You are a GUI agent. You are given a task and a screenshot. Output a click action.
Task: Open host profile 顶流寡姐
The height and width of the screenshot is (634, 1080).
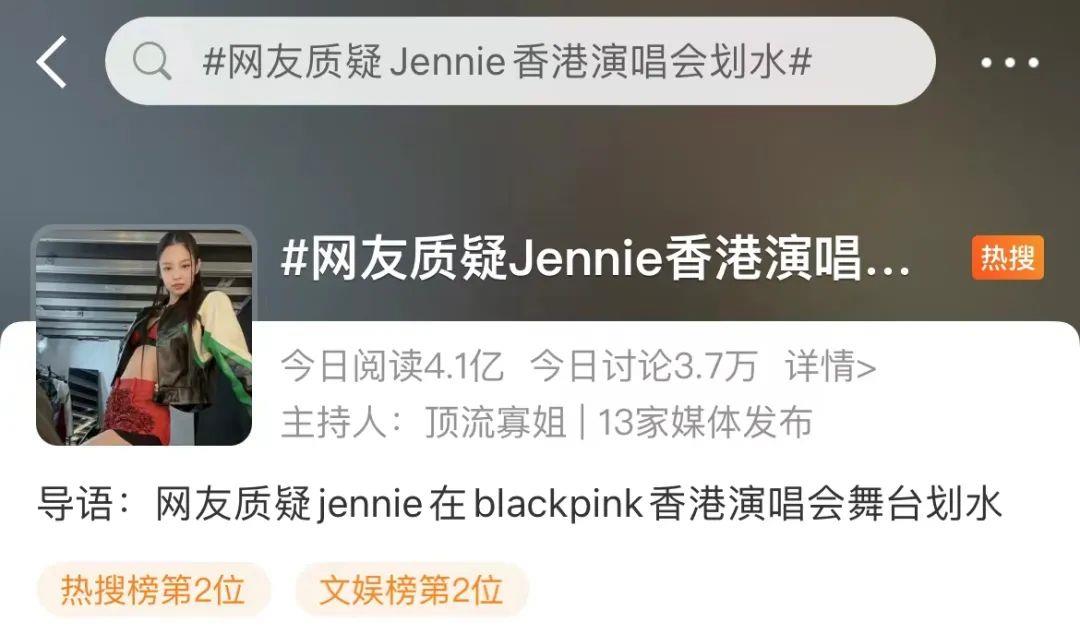click(x=495, y=422)
